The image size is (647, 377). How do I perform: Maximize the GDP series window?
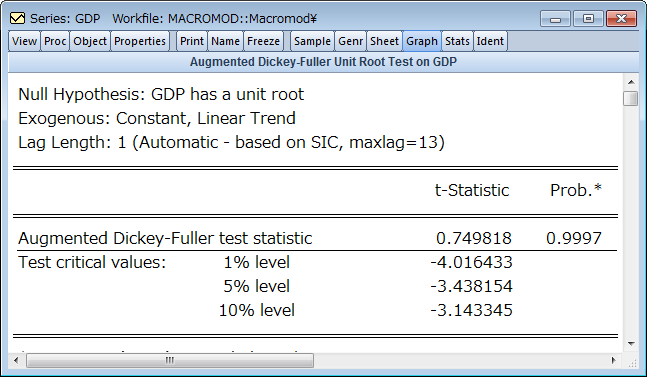(588, 19)
